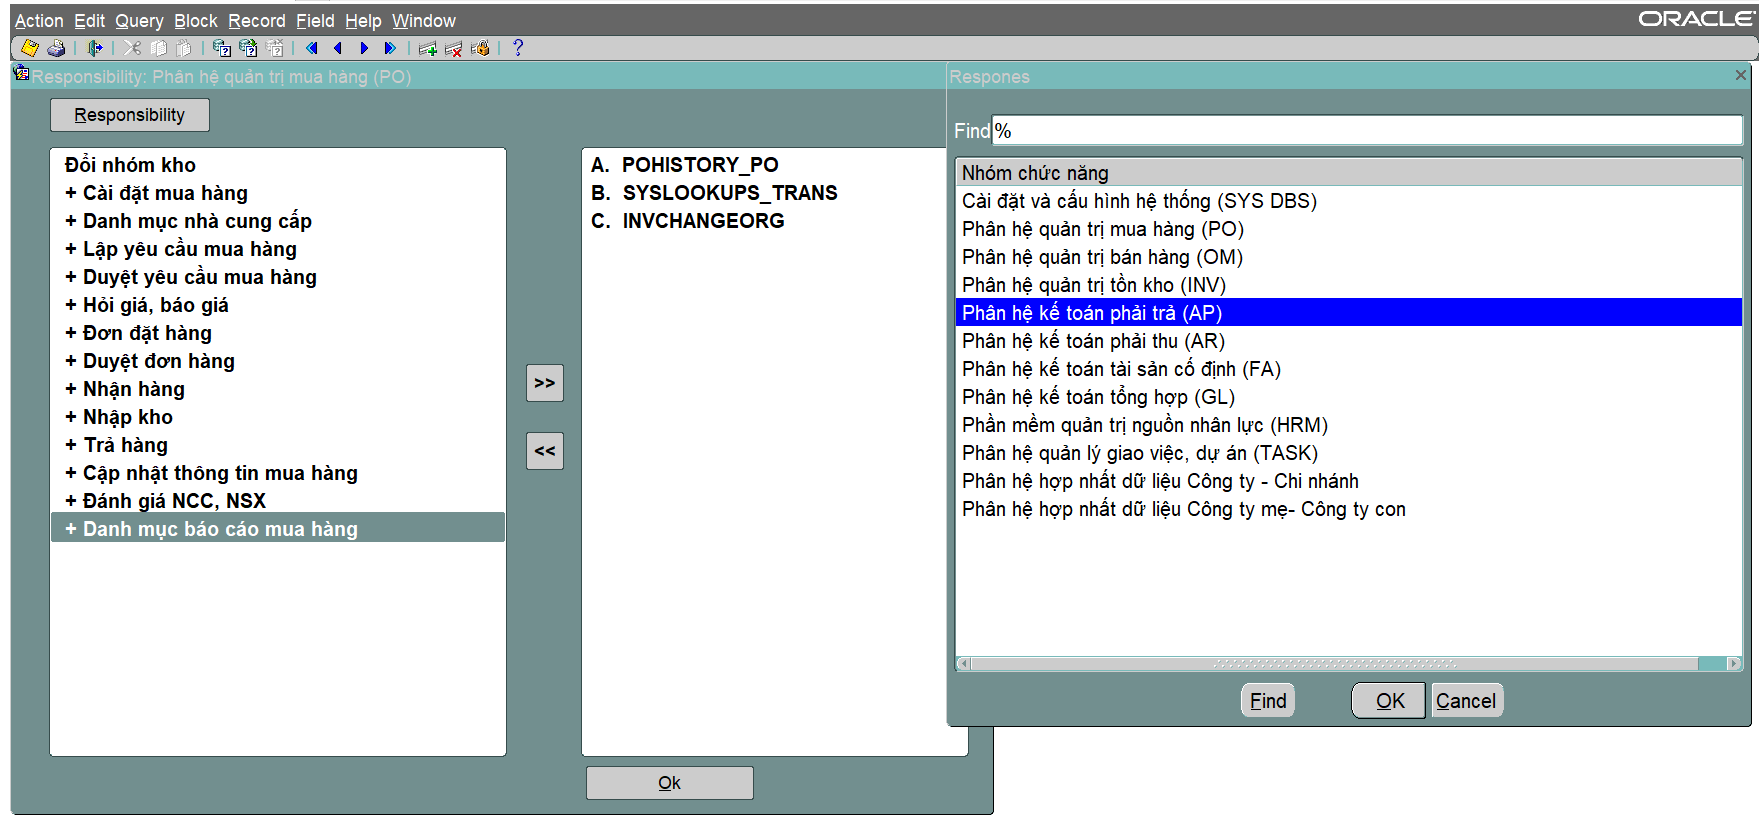
Task: Click the Responsibility button
Action: (130, 115)
